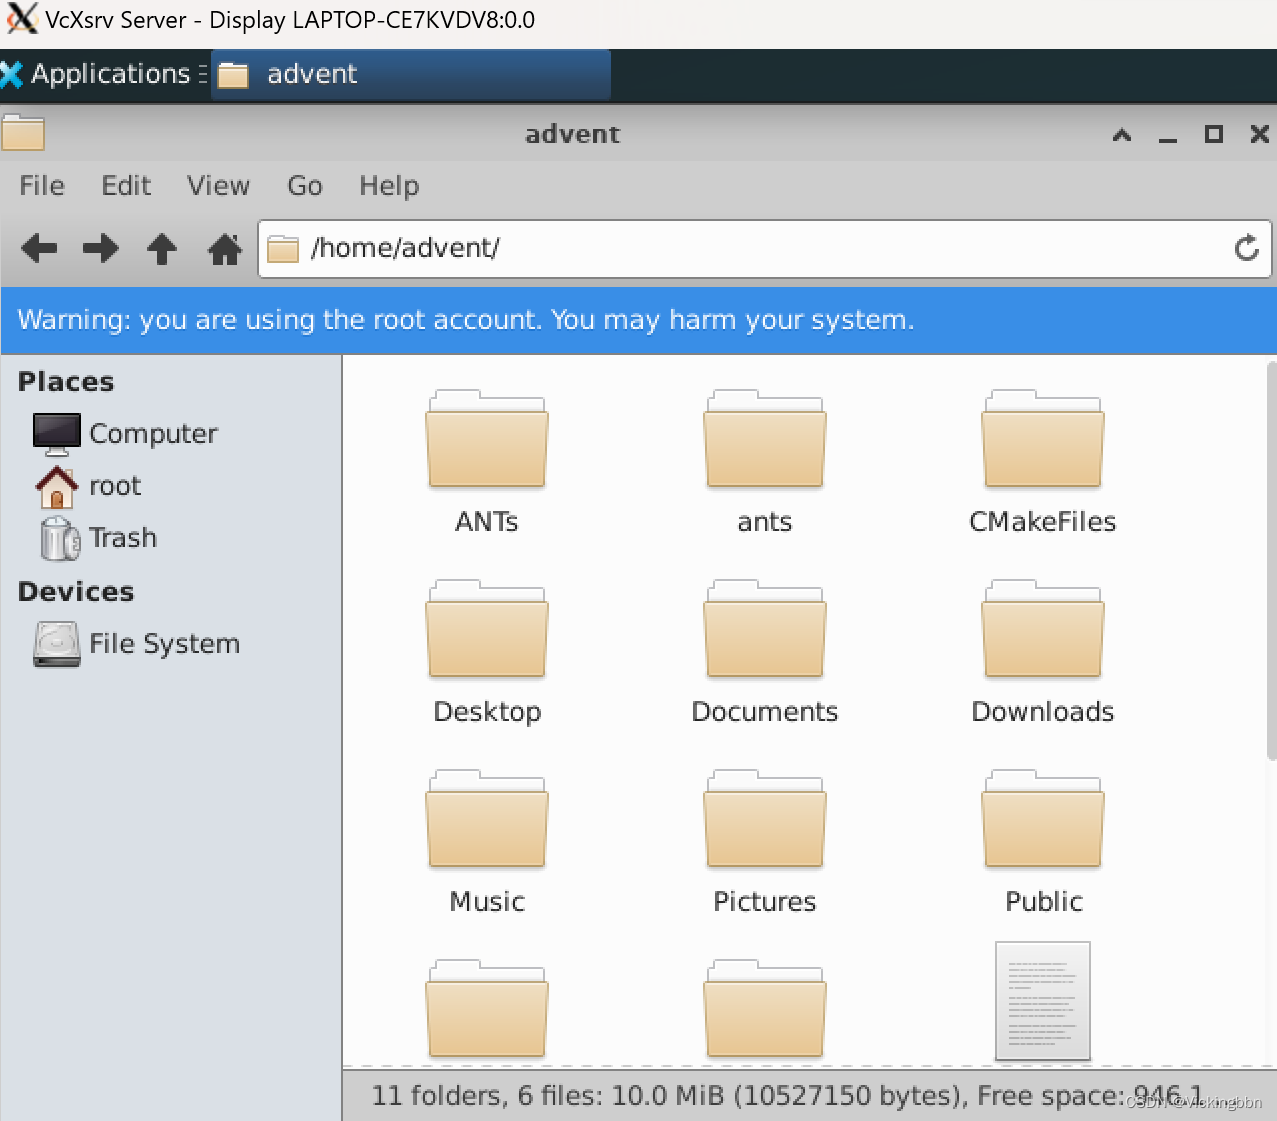This screenshot has height=1121, width=1277.
Task: Open the View menu
Action: click(217, 186)
